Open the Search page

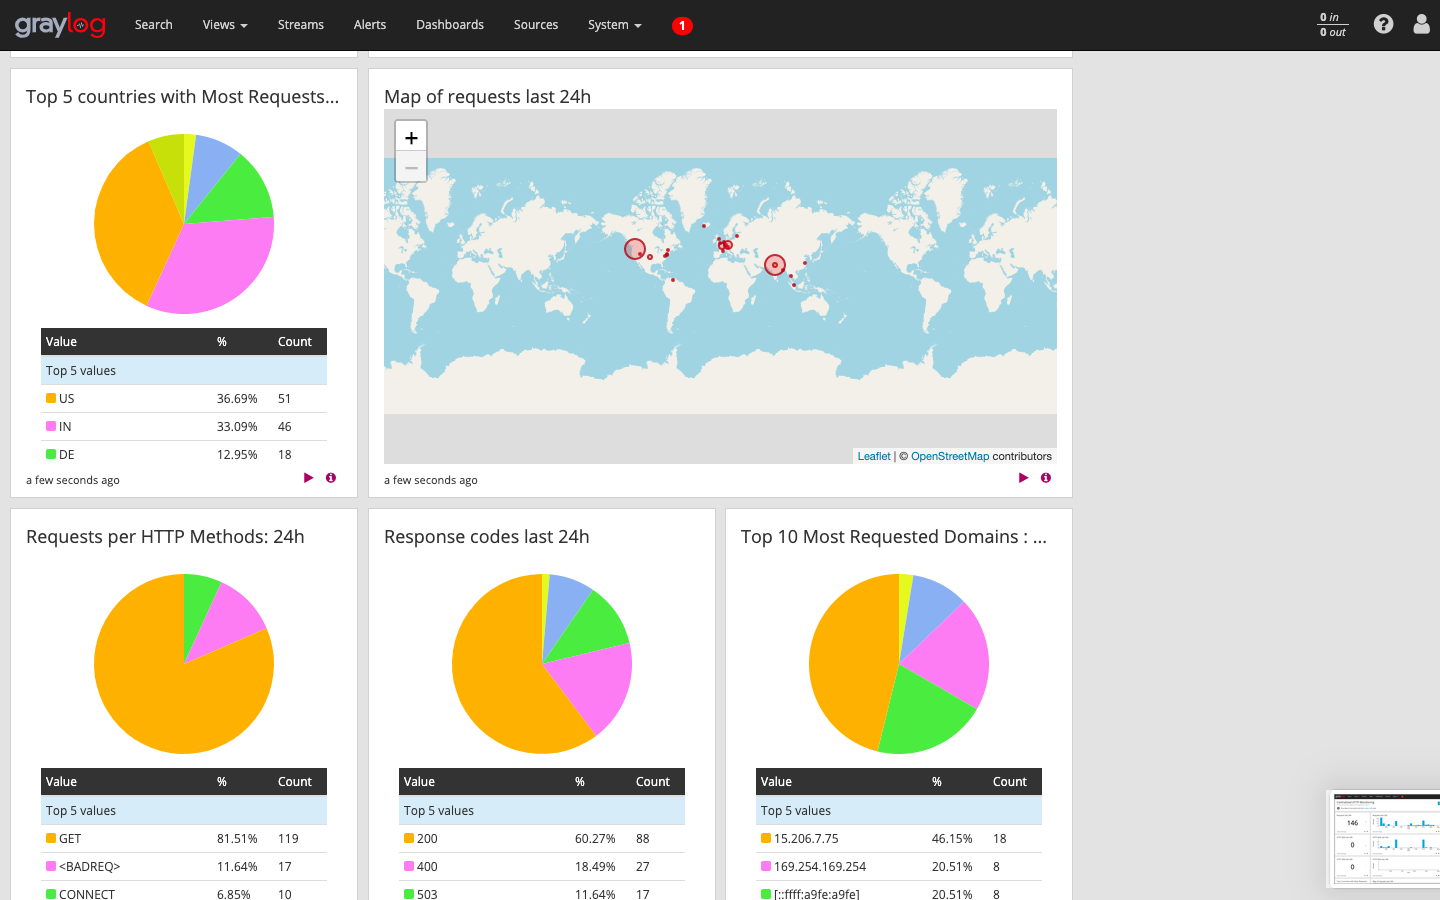tap(154, 25)
